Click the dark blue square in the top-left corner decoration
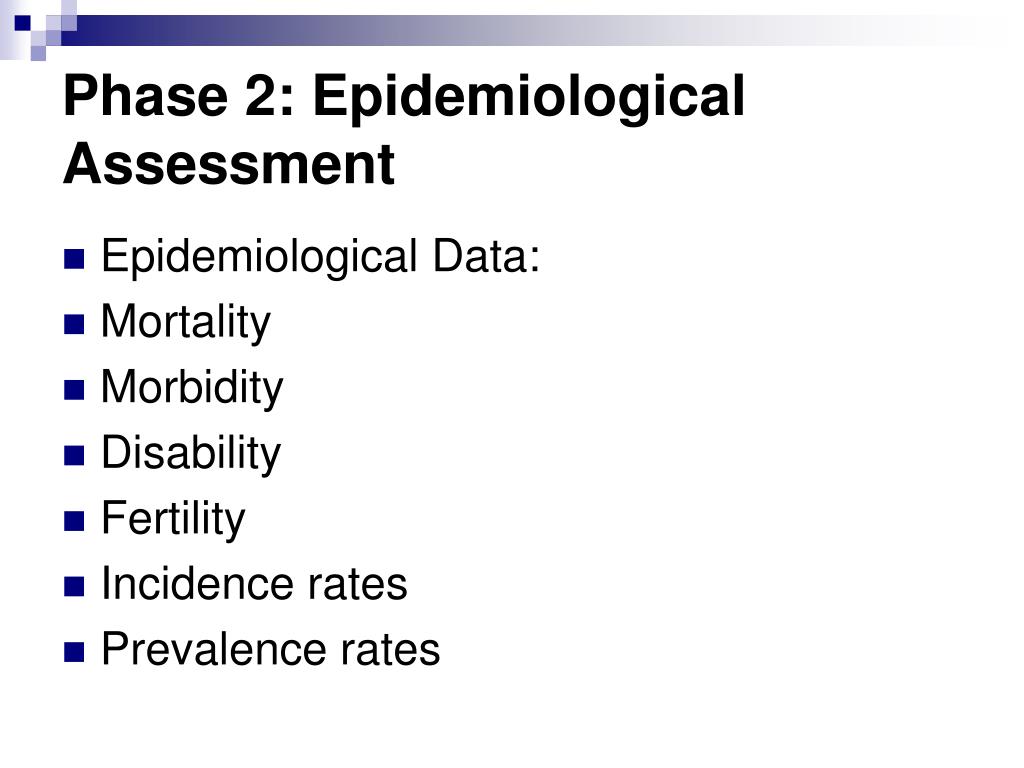1024x768 pixels. [x=23, y=24]
